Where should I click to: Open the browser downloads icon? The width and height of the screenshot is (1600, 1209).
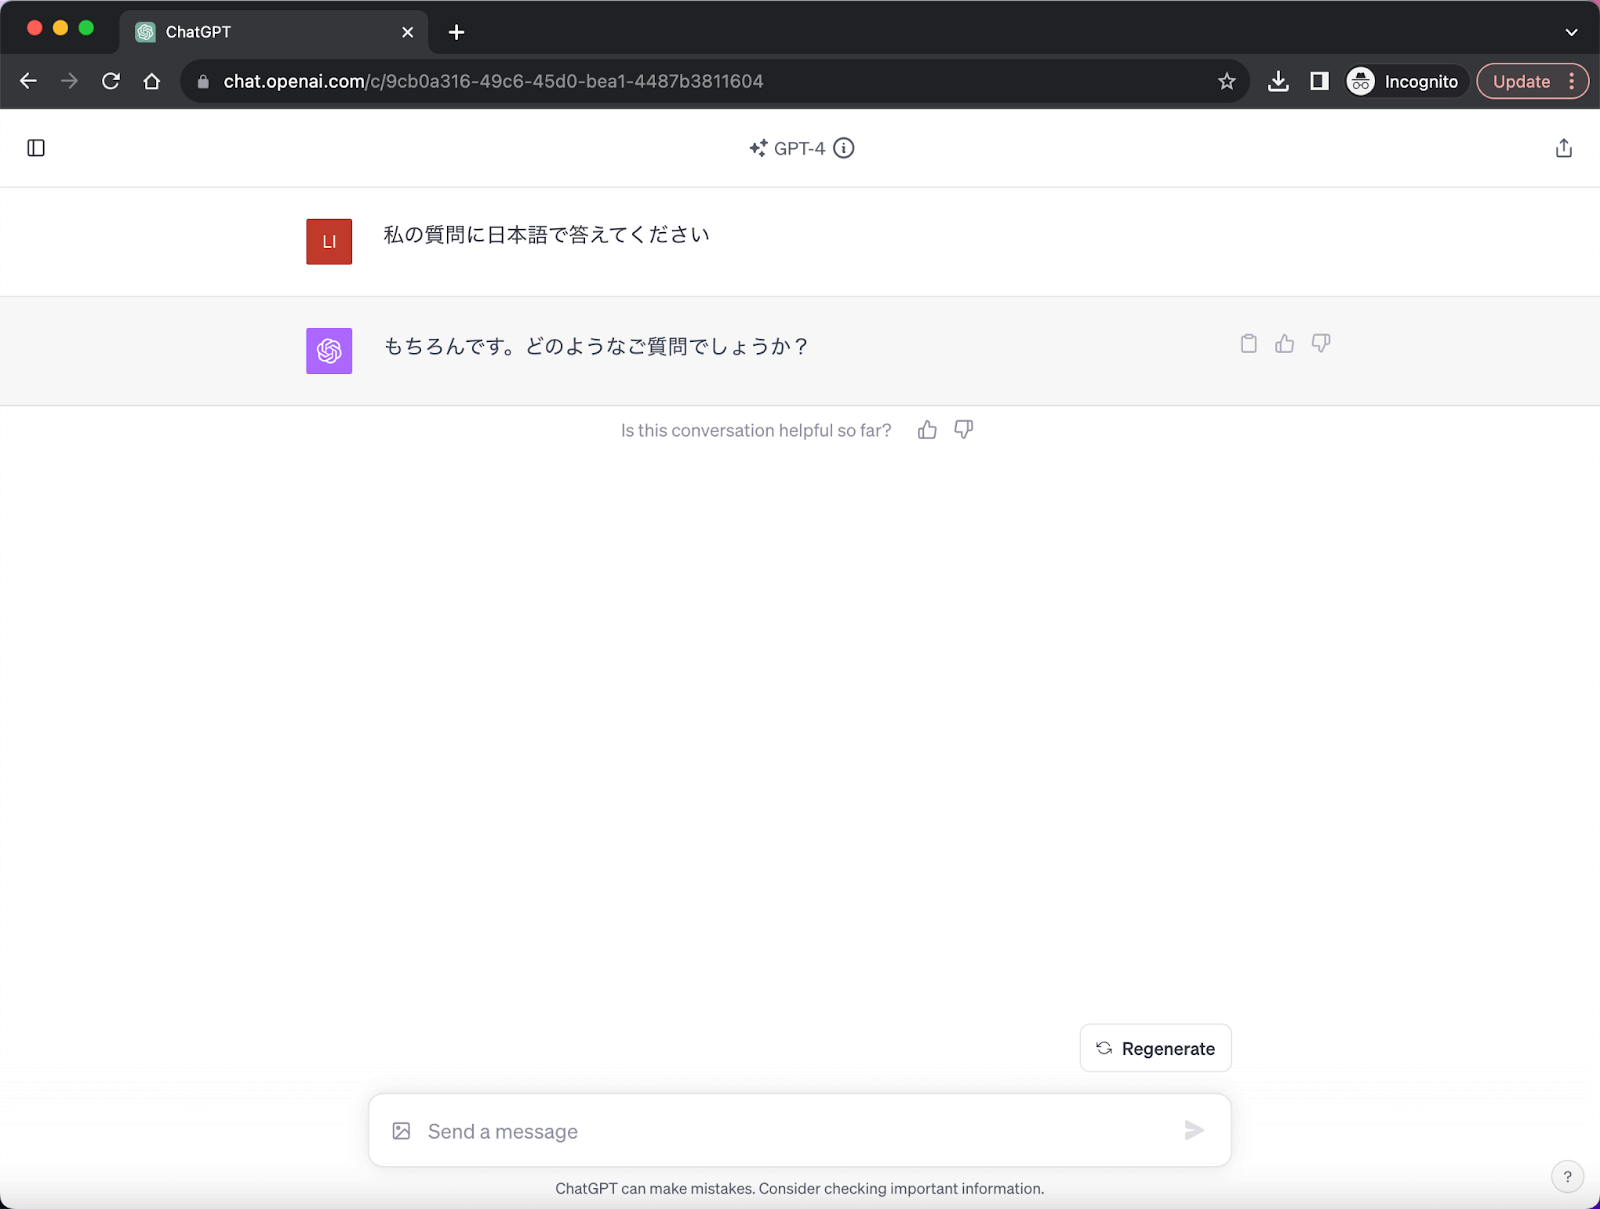point(1278,81)
